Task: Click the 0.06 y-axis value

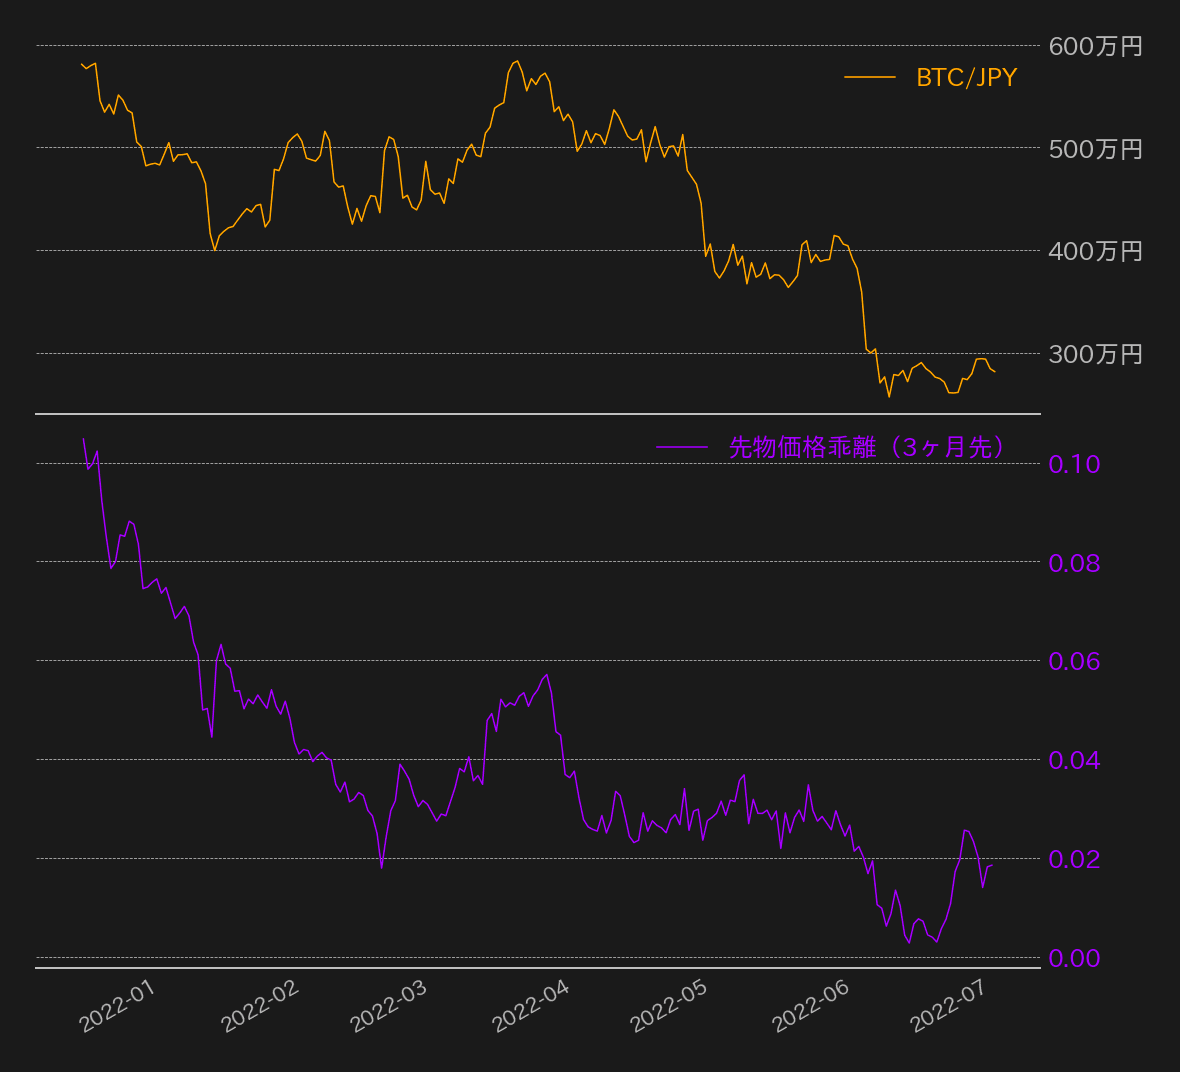Action: click(x=1074, y=661)
